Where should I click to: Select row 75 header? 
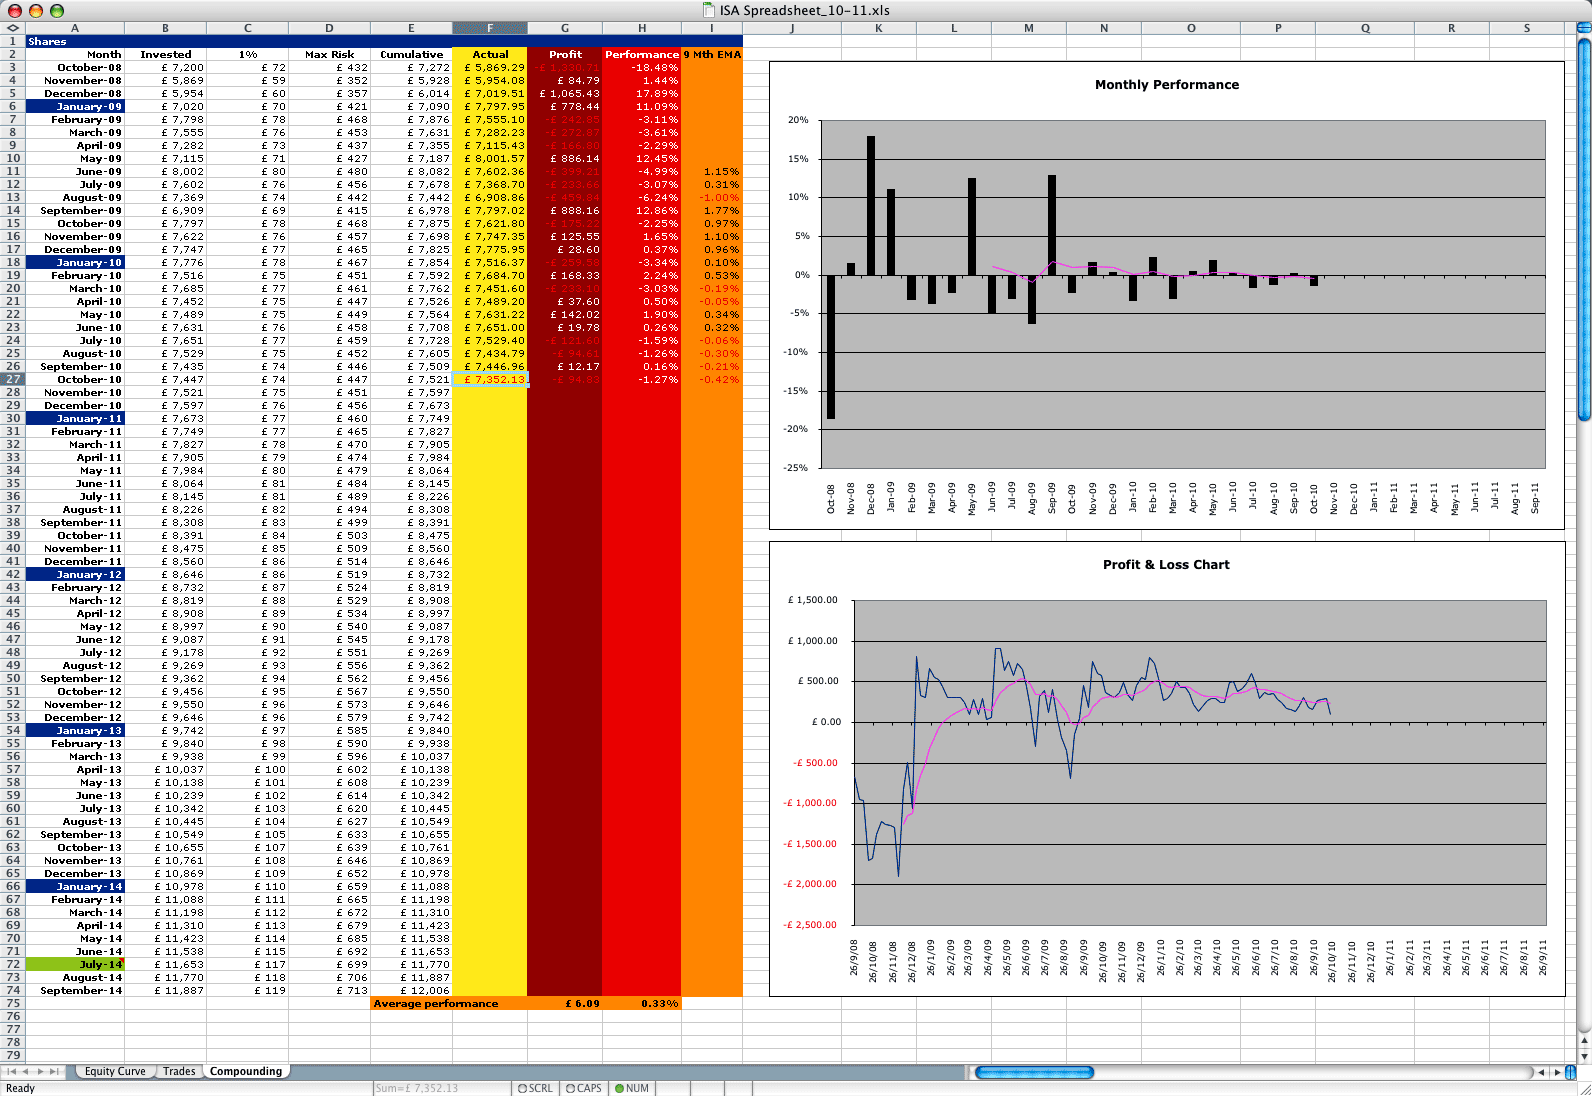(x=13, y=1003)
